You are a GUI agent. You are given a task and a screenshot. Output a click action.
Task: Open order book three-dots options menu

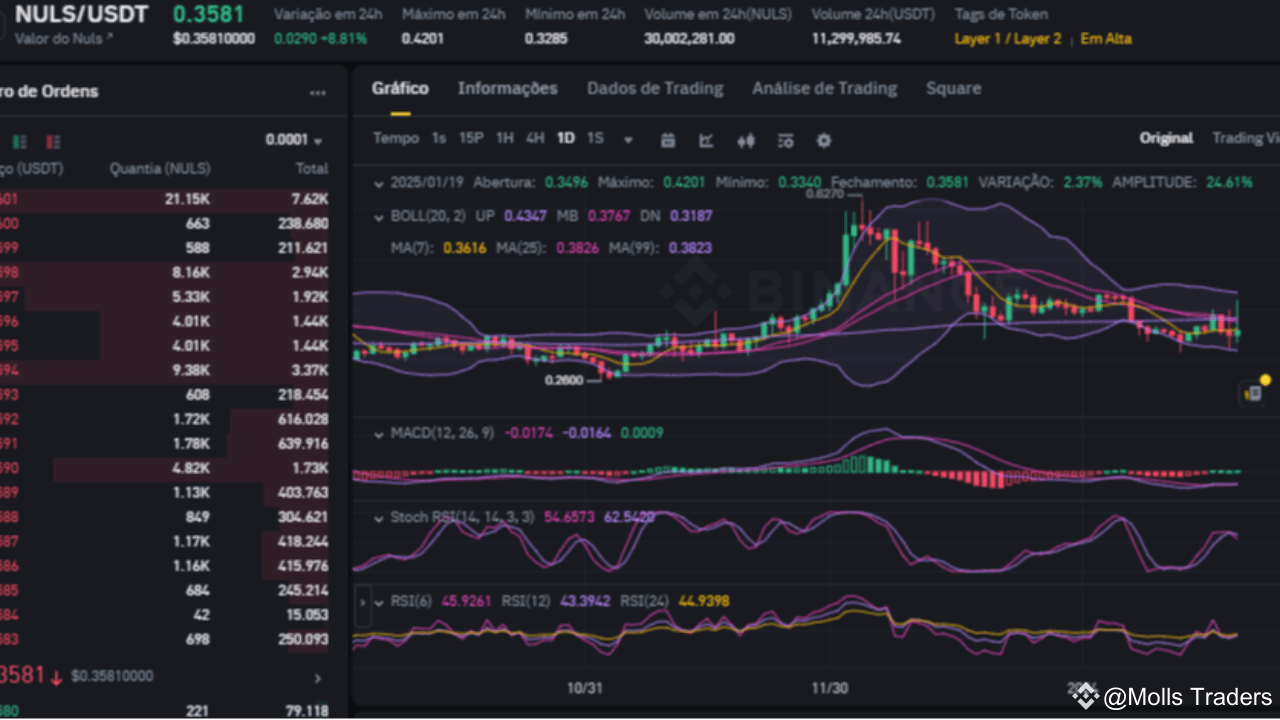click(x=318, y=92)
